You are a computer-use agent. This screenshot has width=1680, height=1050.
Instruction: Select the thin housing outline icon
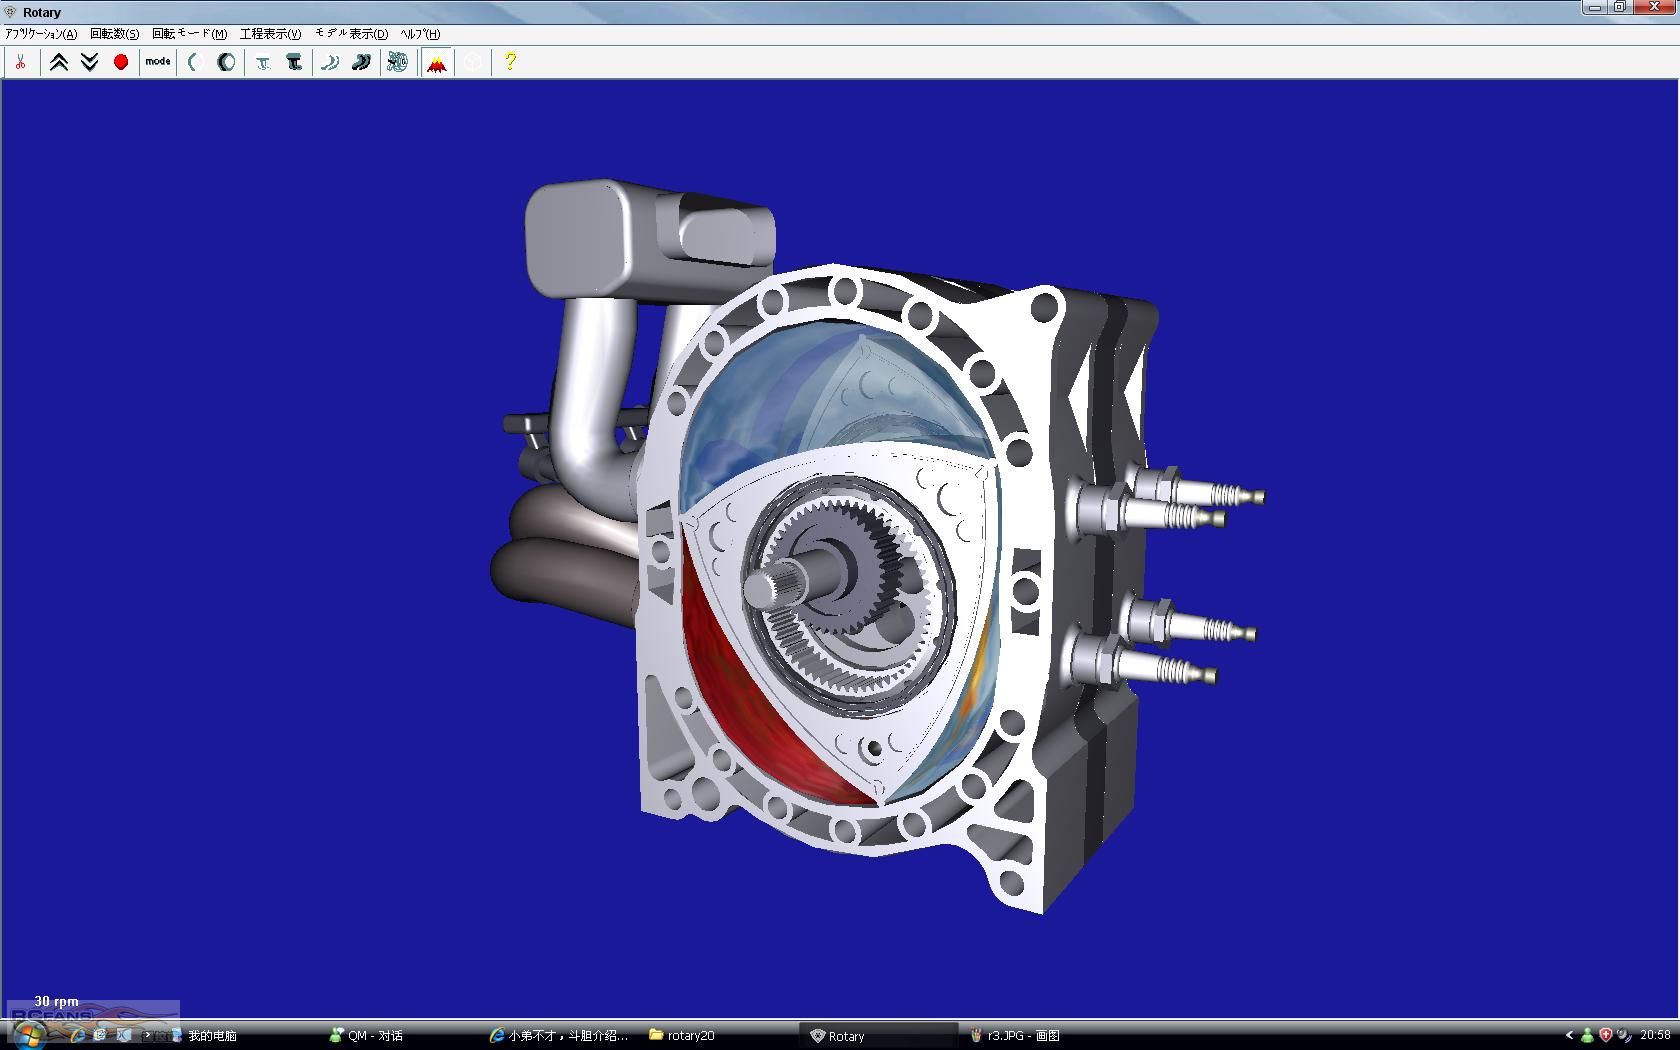click(x=195, y=62)
